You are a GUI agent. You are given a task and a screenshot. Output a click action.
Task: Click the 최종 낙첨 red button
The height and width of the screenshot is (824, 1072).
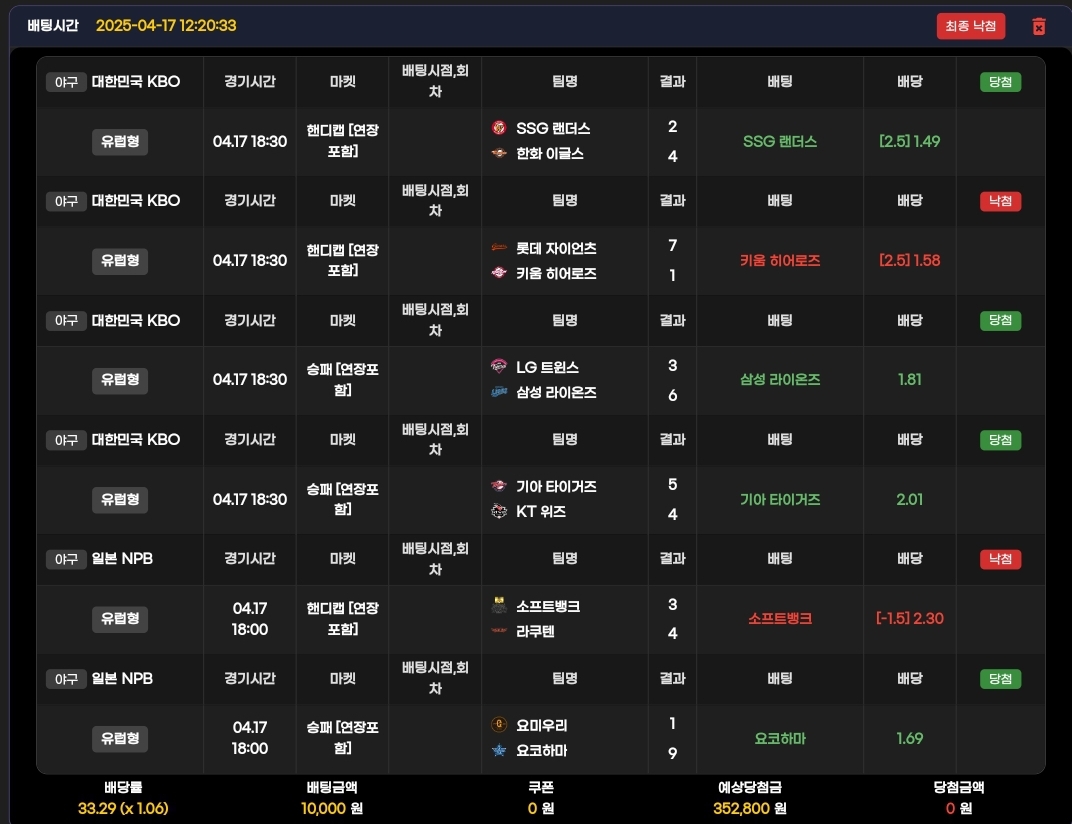(970, 27)
